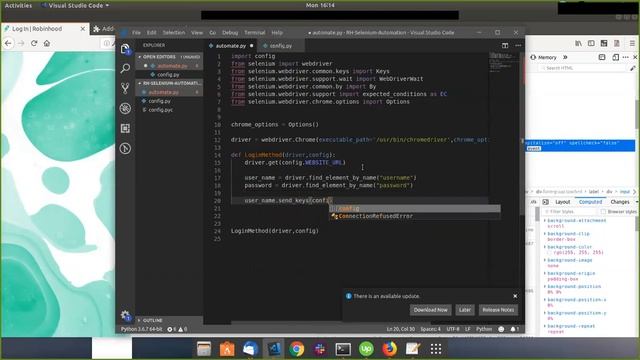Click the Ln 20, Col 30 status entry
The width and height of the screenshot is (640, 360).
click(400, 329)
